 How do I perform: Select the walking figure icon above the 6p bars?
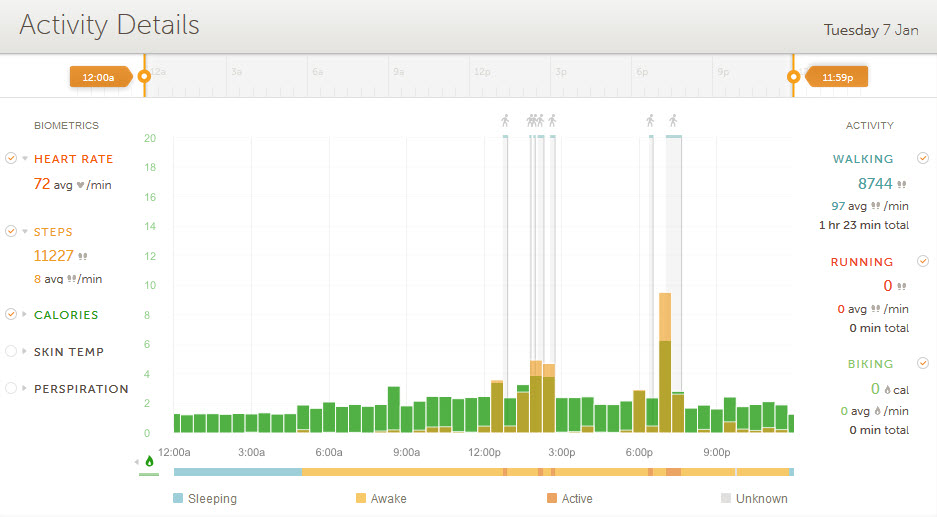650,121
